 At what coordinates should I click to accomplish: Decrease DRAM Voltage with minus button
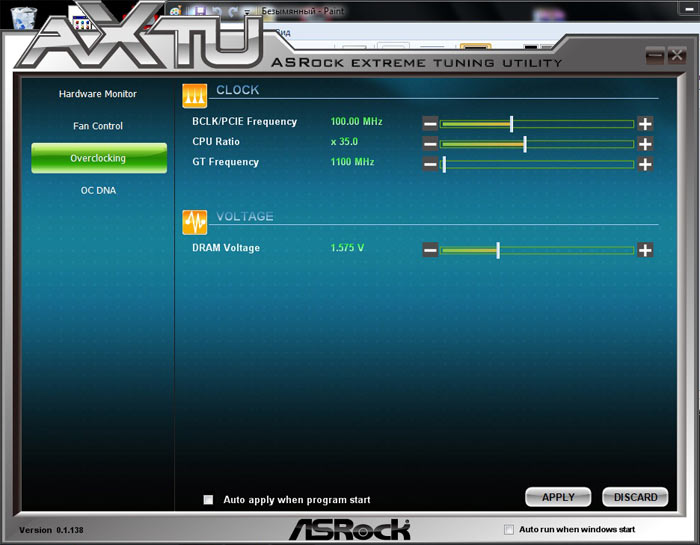point(430,250)
